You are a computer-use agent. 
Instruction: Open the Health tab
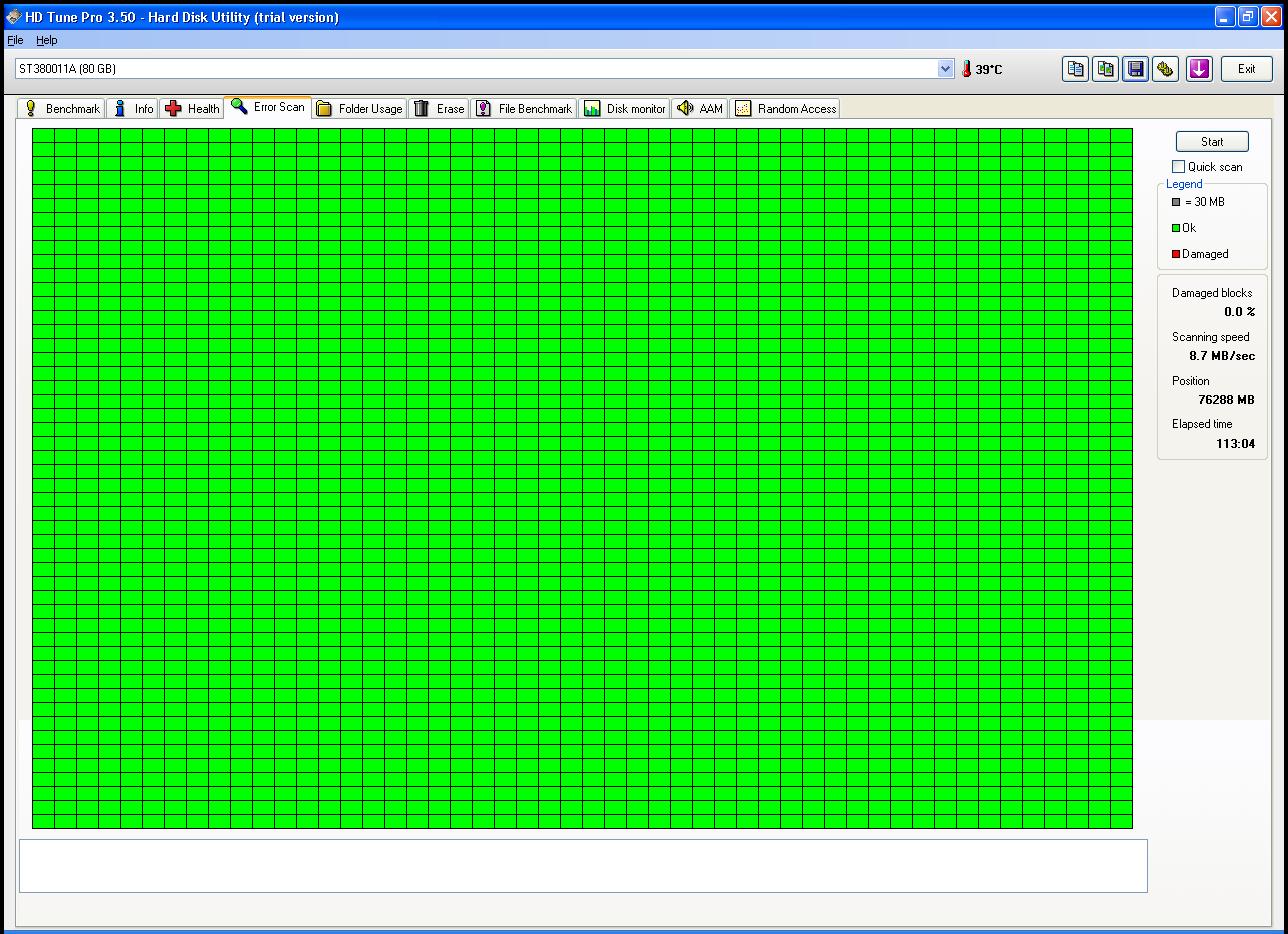coord(192,109)
